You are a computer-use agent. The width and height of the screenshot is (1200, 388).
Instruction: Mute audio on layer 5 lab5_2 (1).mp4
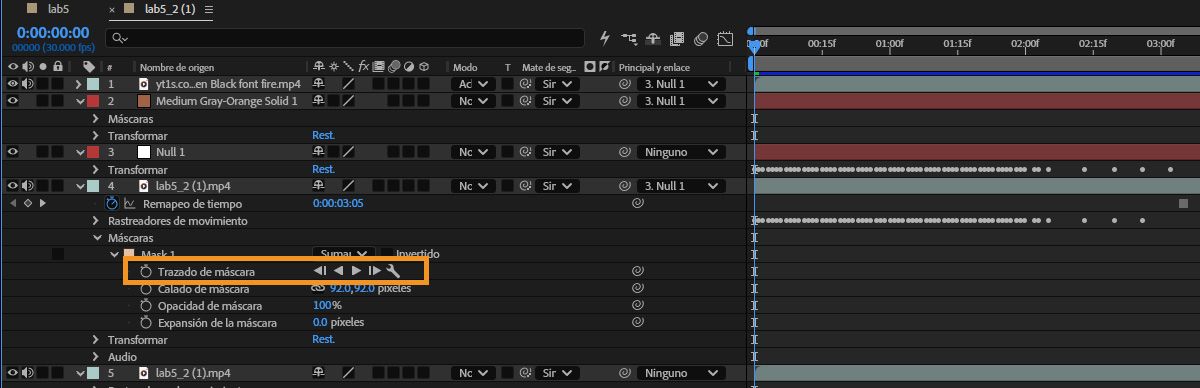click(x=27, y=373)
